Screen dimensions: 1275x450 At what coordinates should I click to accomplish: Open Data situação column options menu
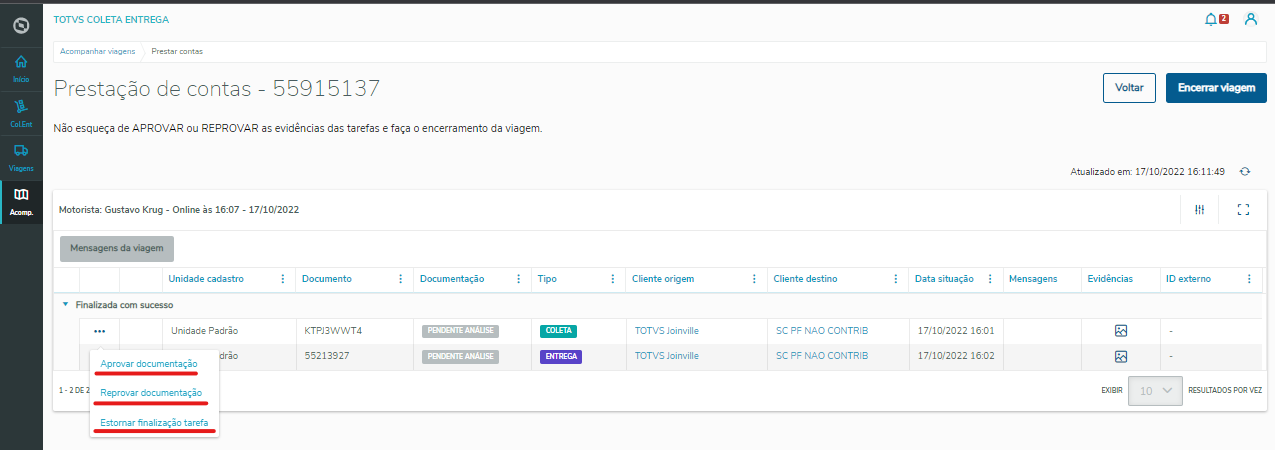click(990, 279)
